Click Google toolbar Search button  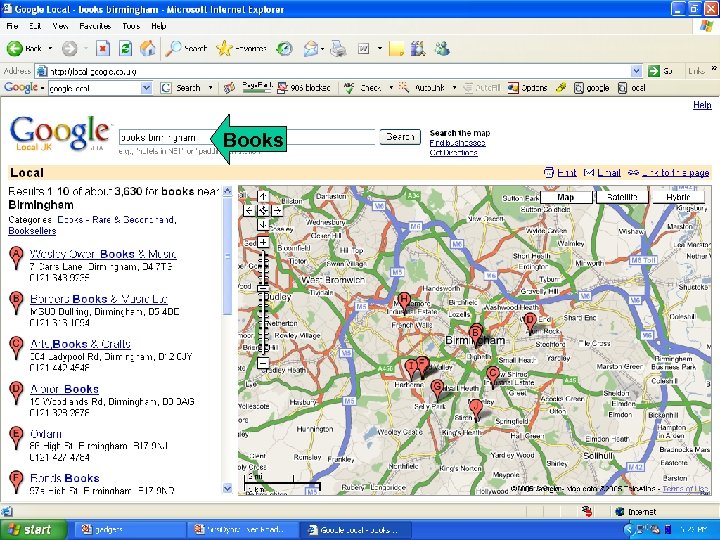pos(181,88)
